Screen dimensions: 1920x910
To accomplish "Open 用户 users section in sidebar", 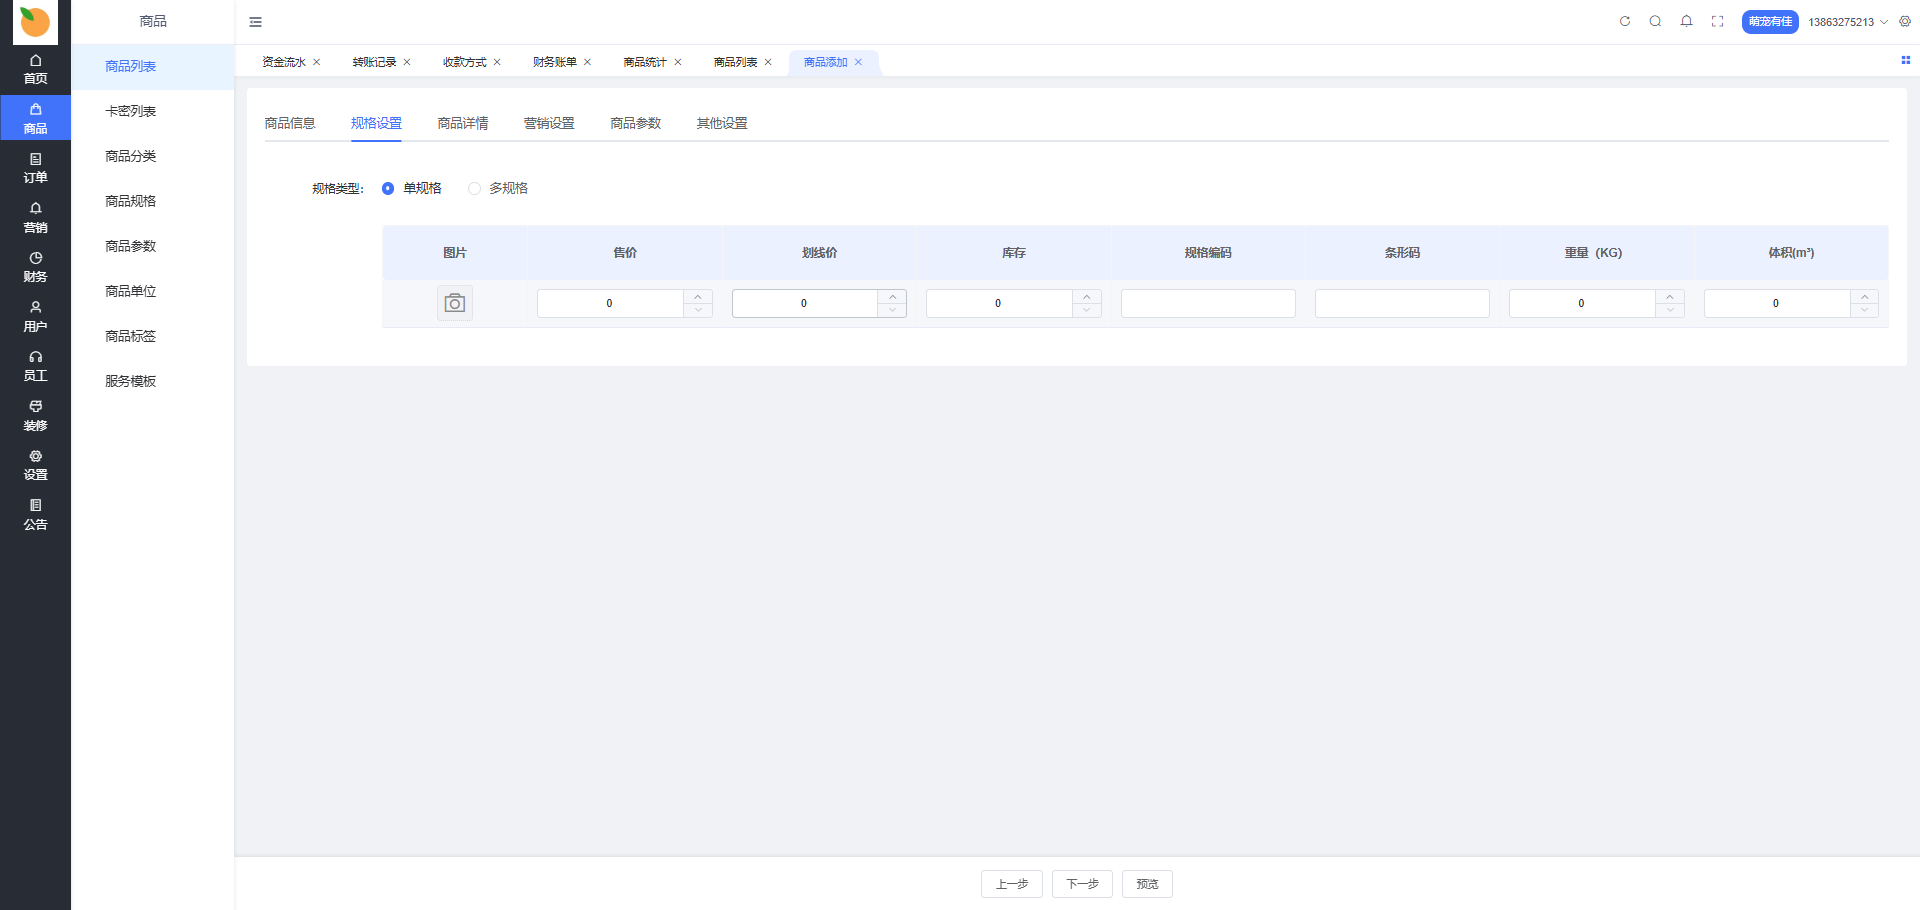I will [35, 317].
